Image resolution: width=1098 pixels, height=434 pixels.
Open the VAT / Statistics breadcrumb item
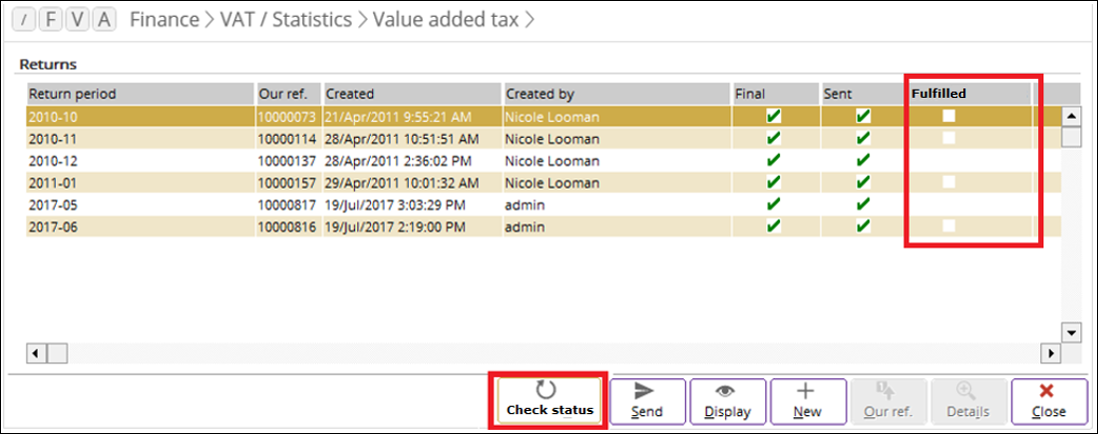click(286, 20)
